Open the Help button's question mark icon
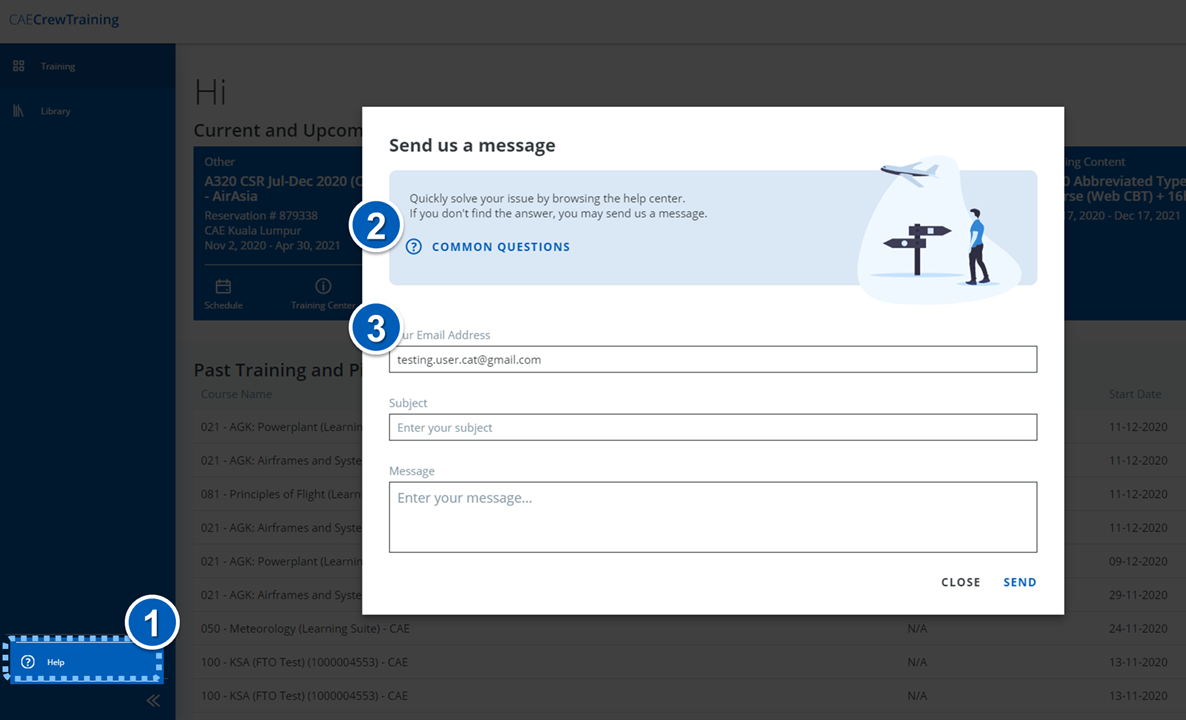1186x720 pixels. tap(28, 662)
